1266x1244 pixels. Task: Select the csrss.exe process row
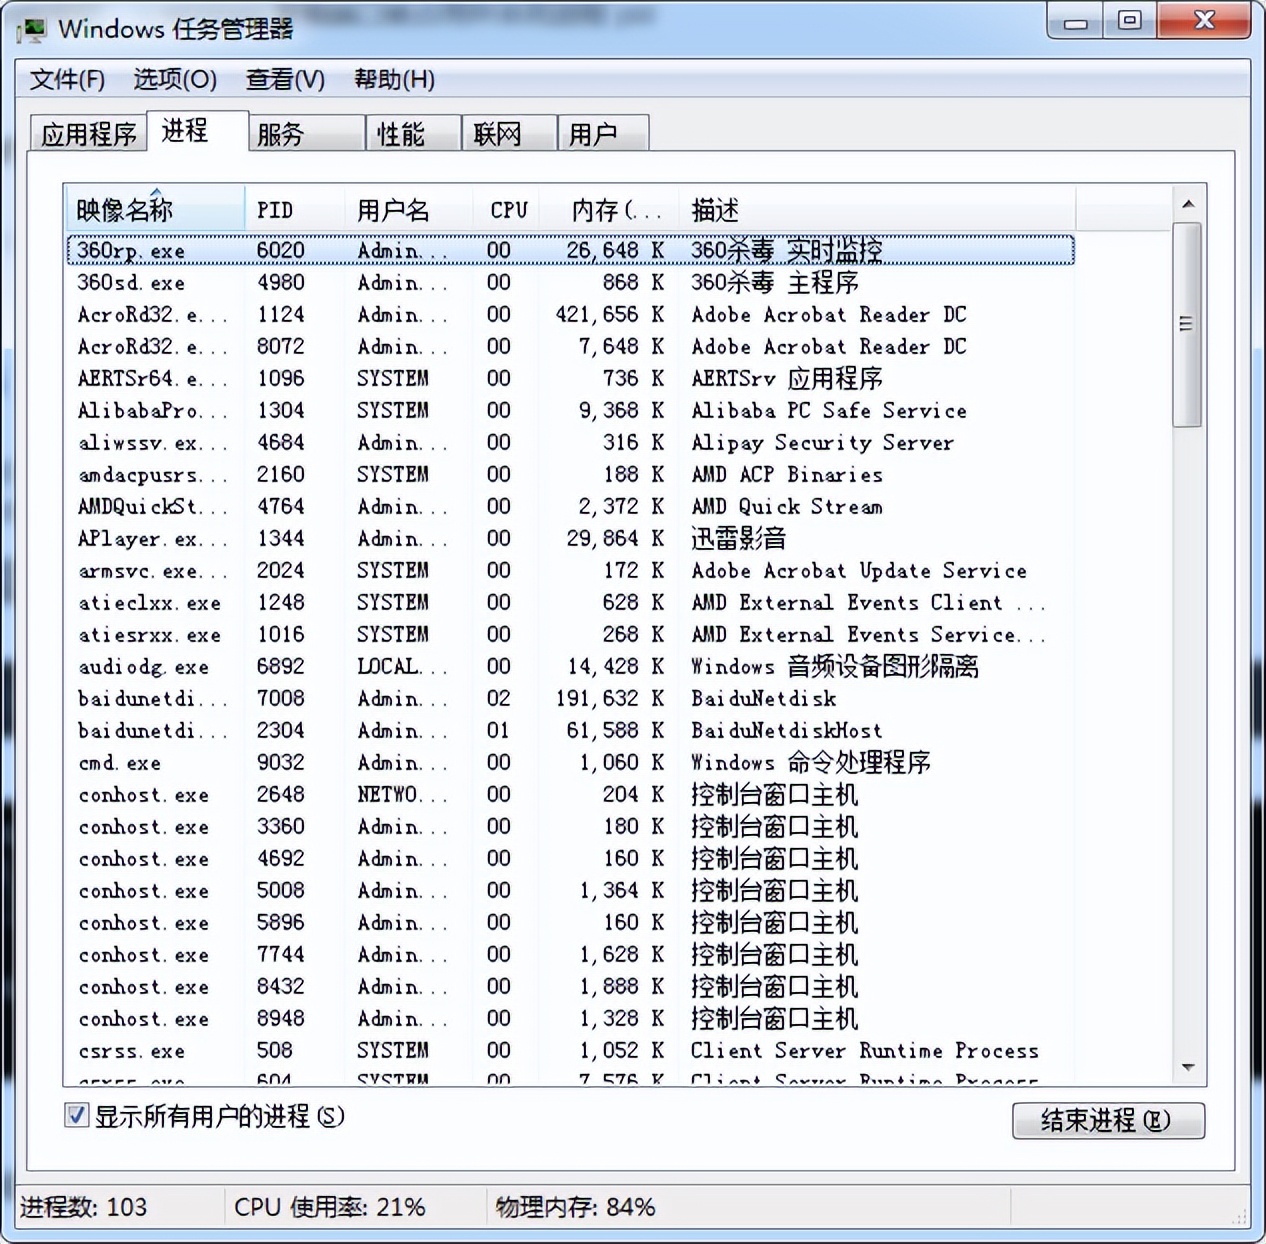pos(400,1050)
